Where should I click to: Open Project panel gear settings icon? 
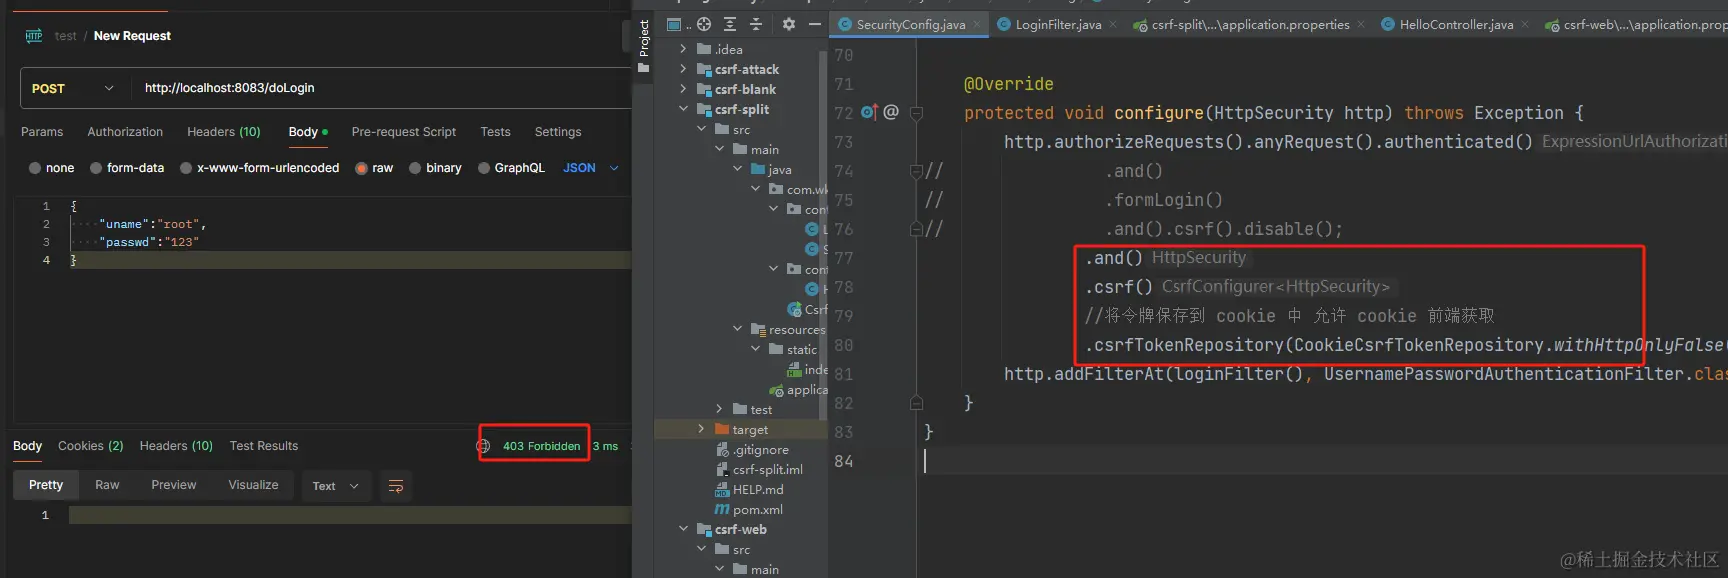789,24
